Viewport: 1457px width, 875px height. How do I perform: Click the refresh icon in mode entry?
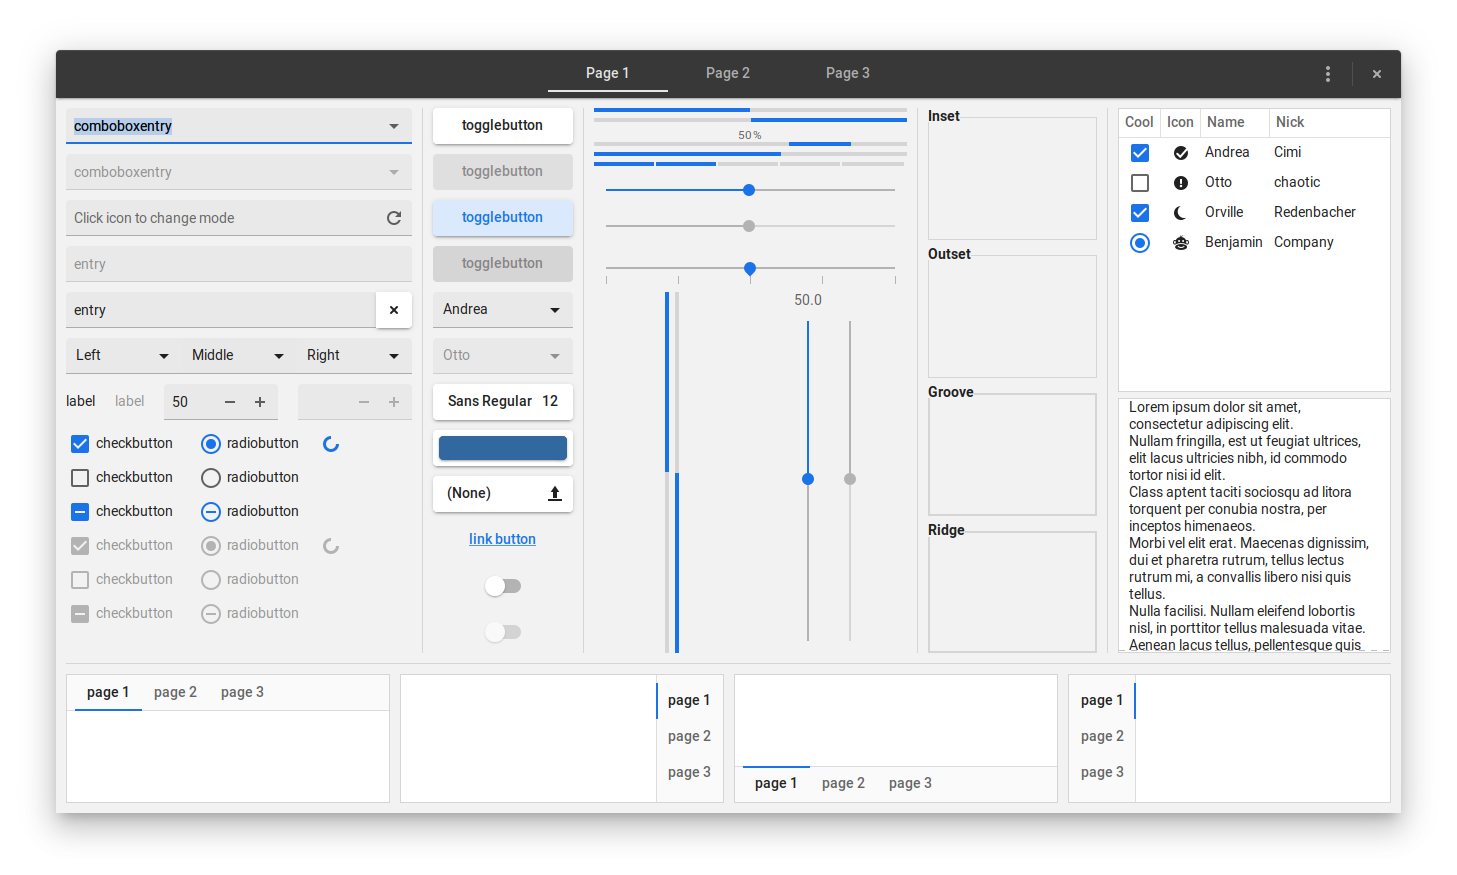(x=394, y=218)
